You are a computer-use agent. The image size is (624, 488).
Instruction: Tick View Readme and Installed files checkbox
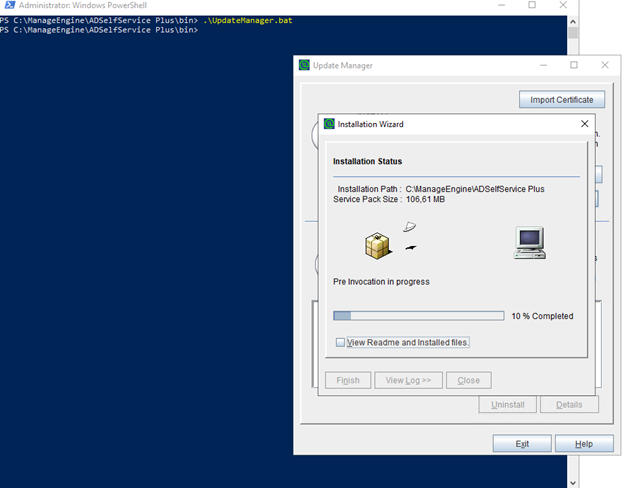[340, 342]
